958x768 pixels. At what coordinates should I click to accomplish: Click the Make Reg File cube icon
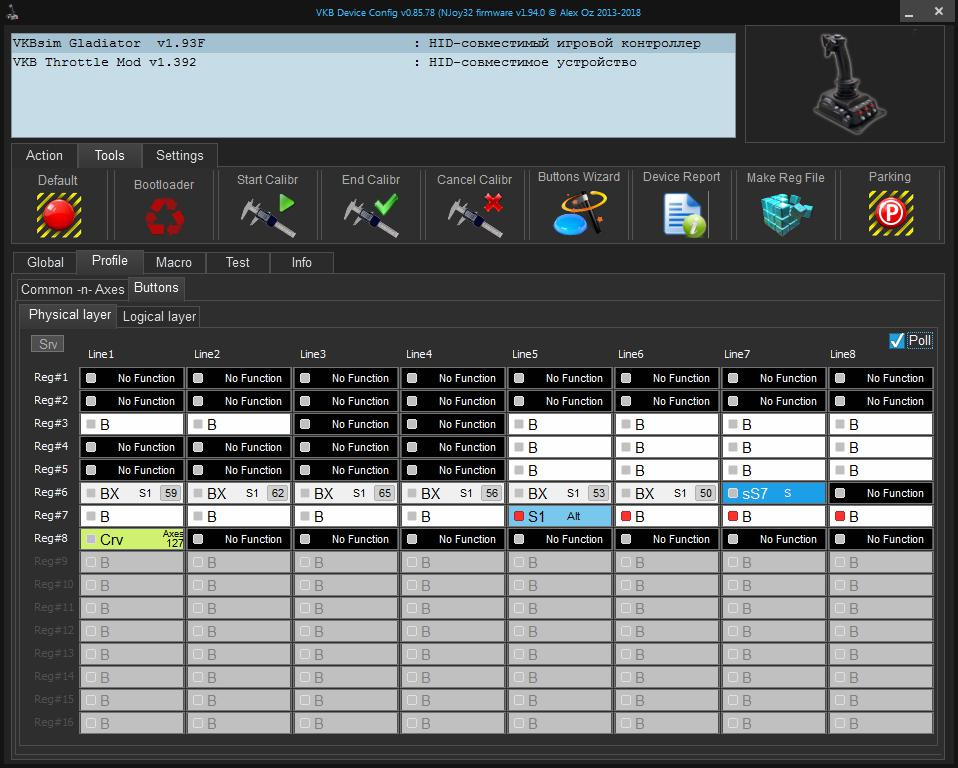coord(786,214)
